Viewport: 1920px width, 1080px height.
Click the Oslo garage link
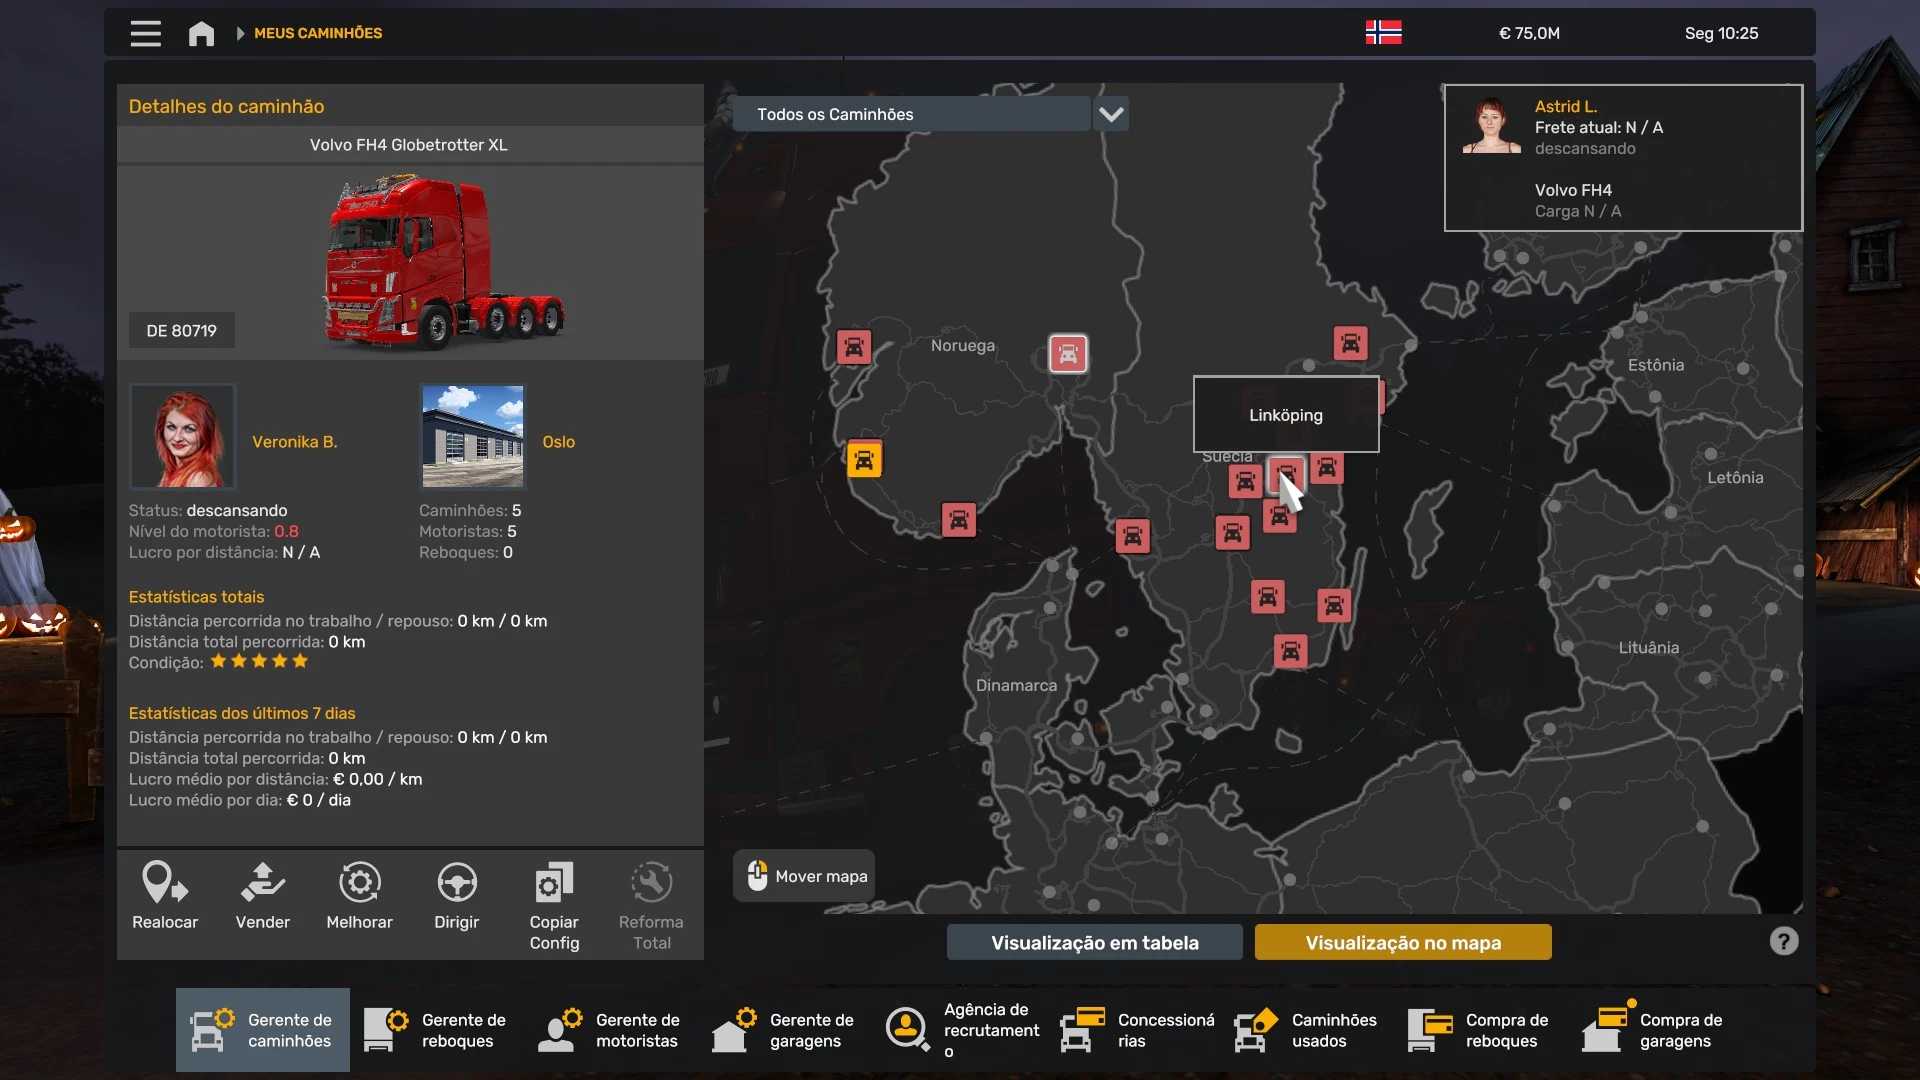[x=558, y=441]
